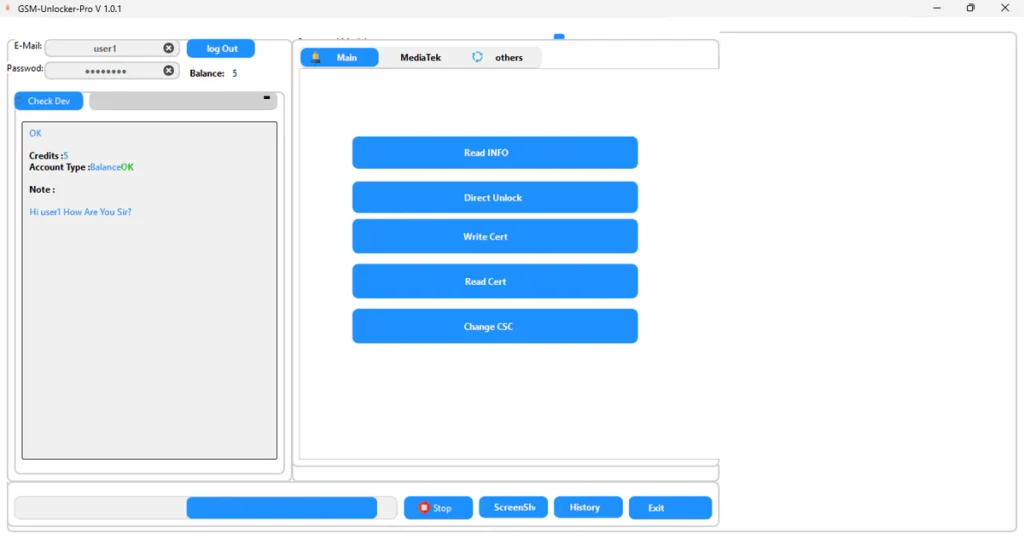Click the Check Dev button

pyautogui.click(x=49, y=101)
